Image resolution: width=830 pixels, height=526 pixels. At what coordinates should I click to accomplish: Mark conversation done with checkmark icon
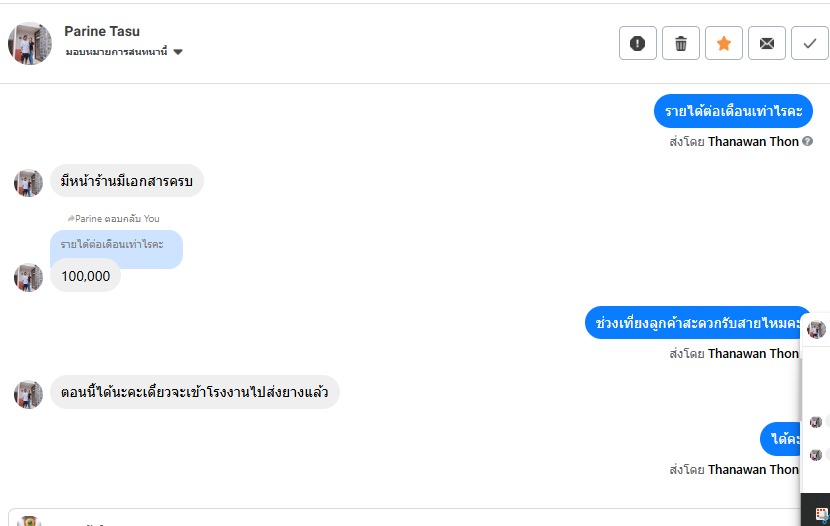(x=810, y=43)
